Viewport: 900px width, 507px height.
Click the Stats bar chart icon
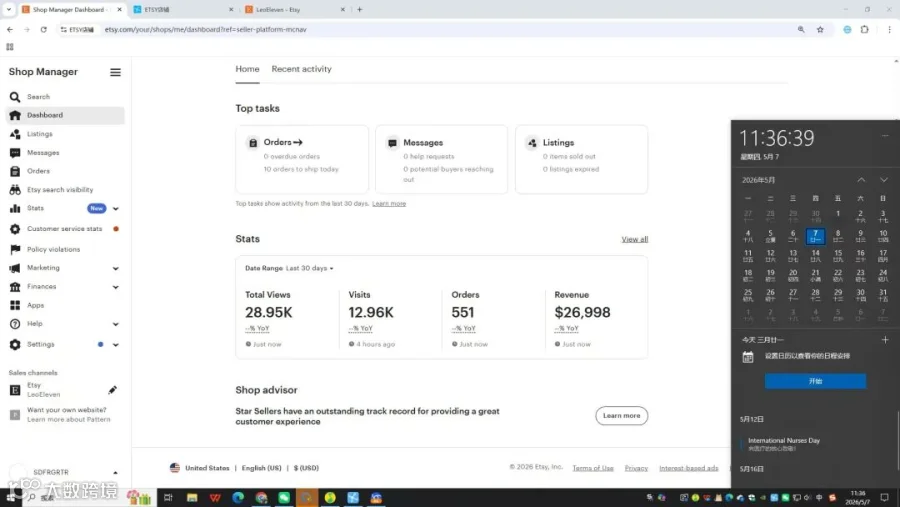click(x=15, y=208)
